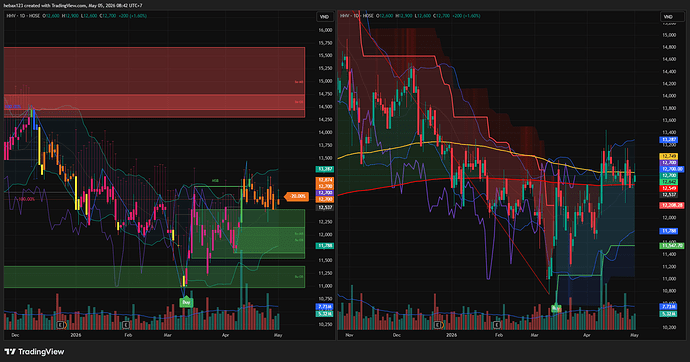
Task: Click the blue 12,700.00 price tag on right chart
Action: point(672,169)
